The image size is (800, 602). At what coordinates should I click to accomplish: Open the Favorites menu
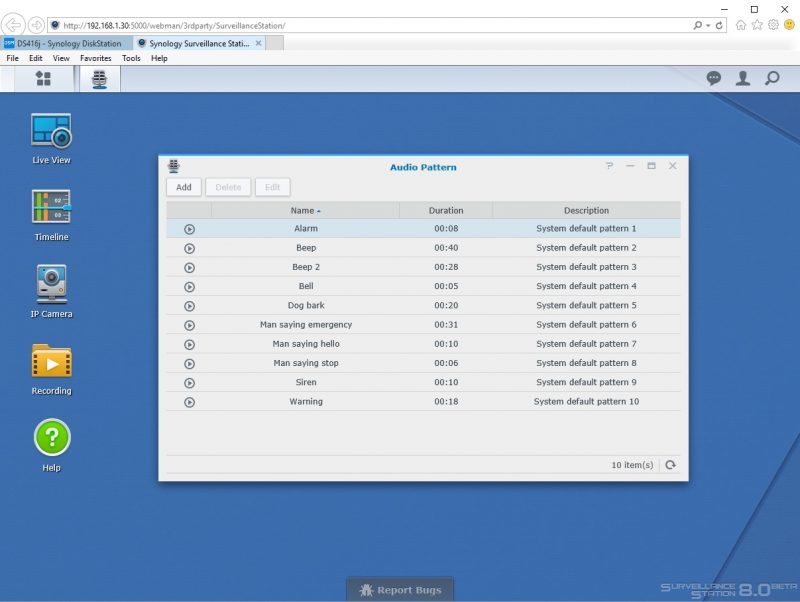[x=95, y=58]
